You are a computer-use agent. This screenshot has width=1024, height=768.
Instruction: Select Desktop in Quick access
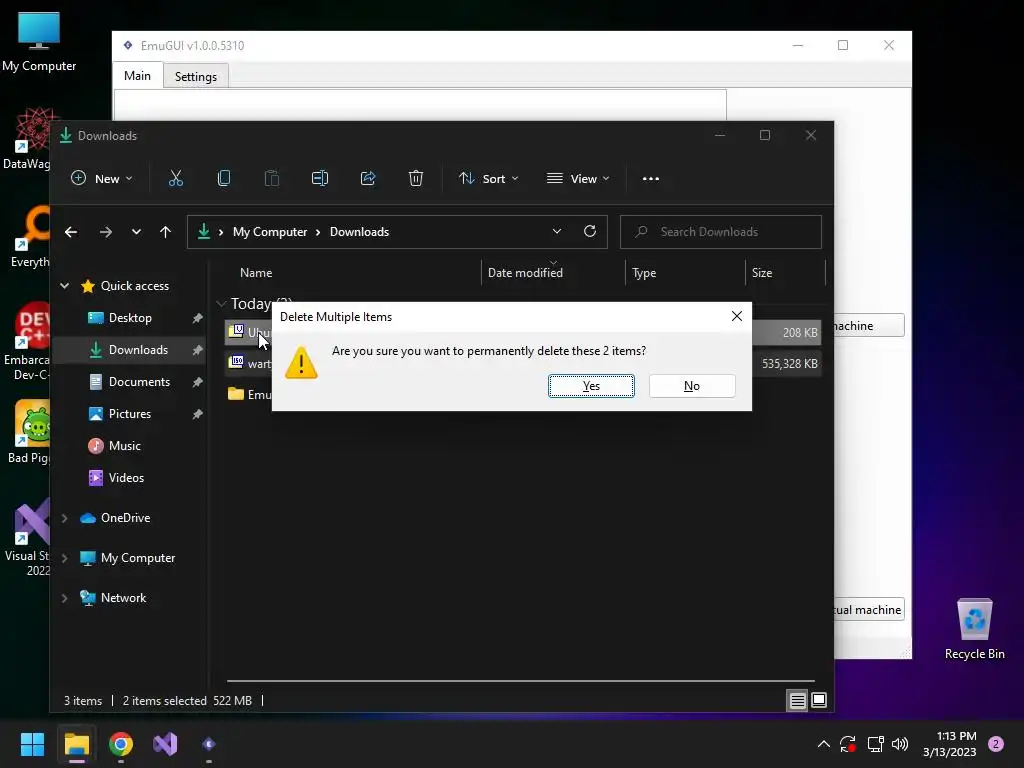(130, 318)
